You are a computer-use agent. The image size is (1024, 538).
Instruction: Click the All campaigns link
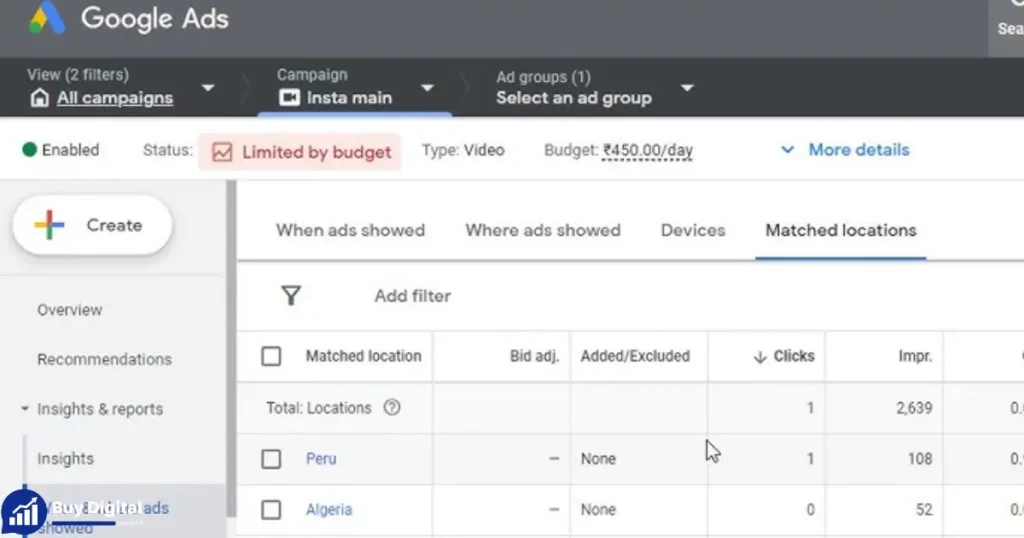point(115,98)
